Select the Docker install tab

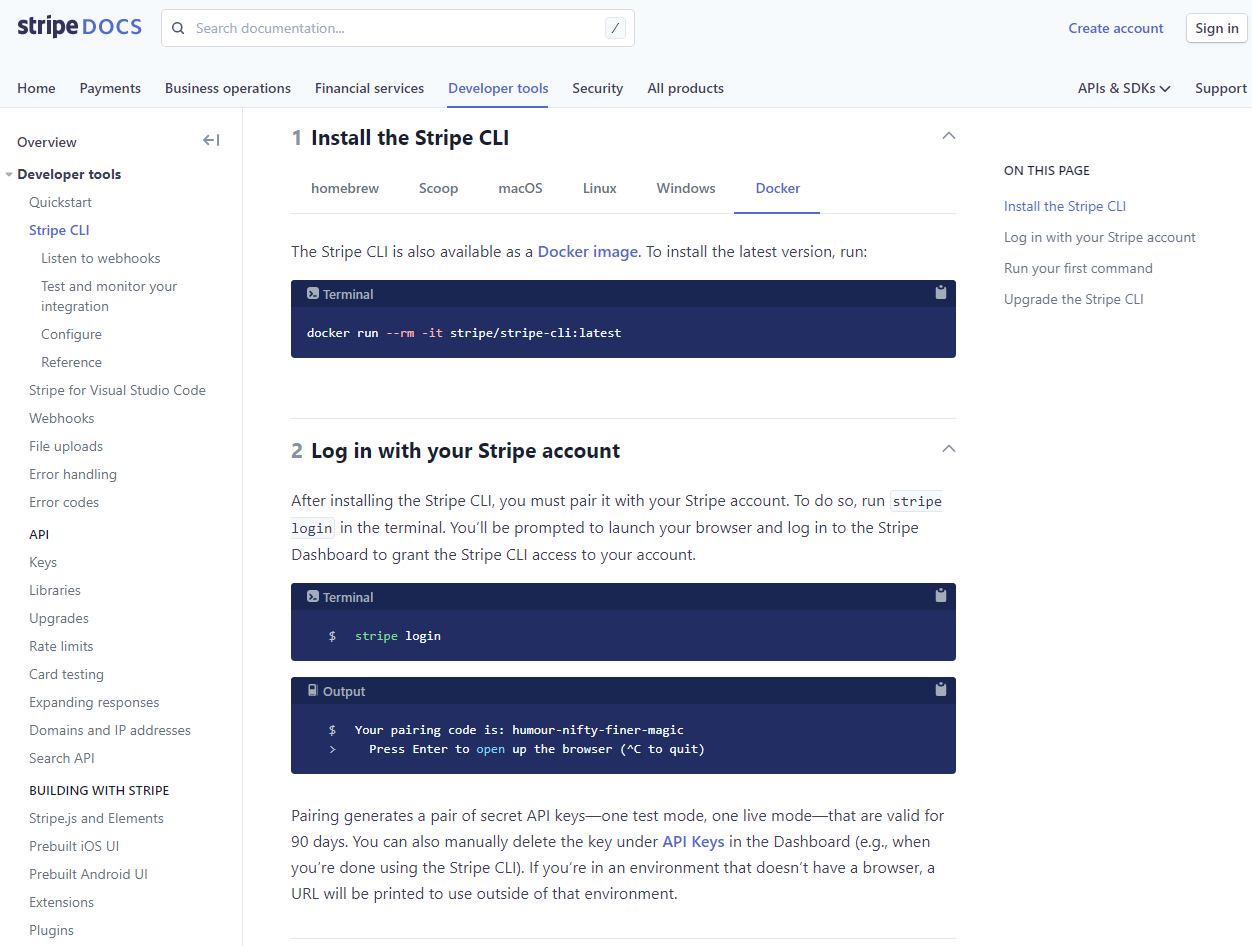coord(777,188)
